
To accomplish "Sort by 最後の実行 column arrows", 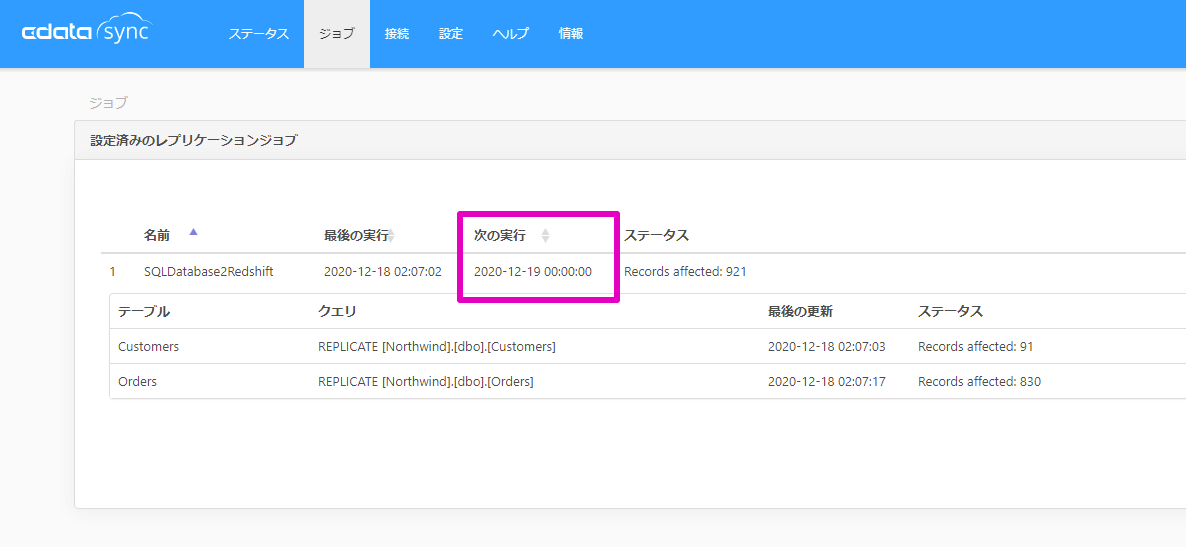I will 391,236.
